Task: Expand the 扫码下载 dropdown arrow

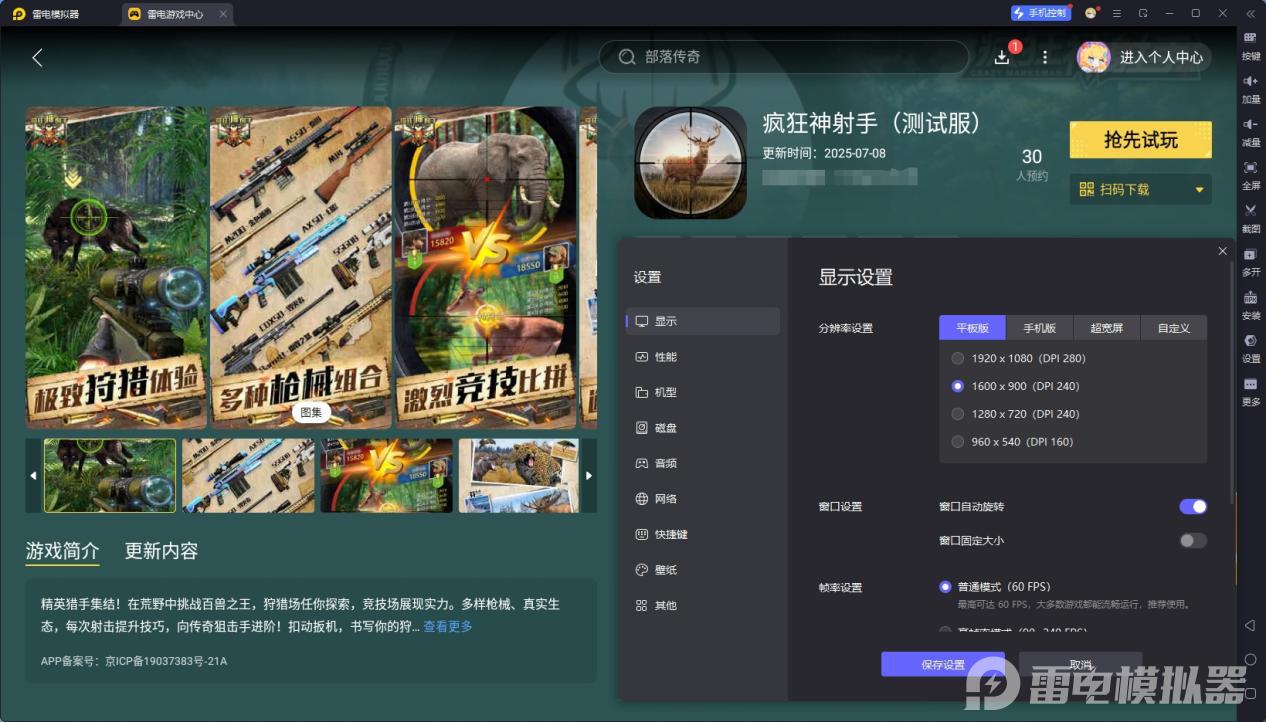Action: (x=1199, y=190)
